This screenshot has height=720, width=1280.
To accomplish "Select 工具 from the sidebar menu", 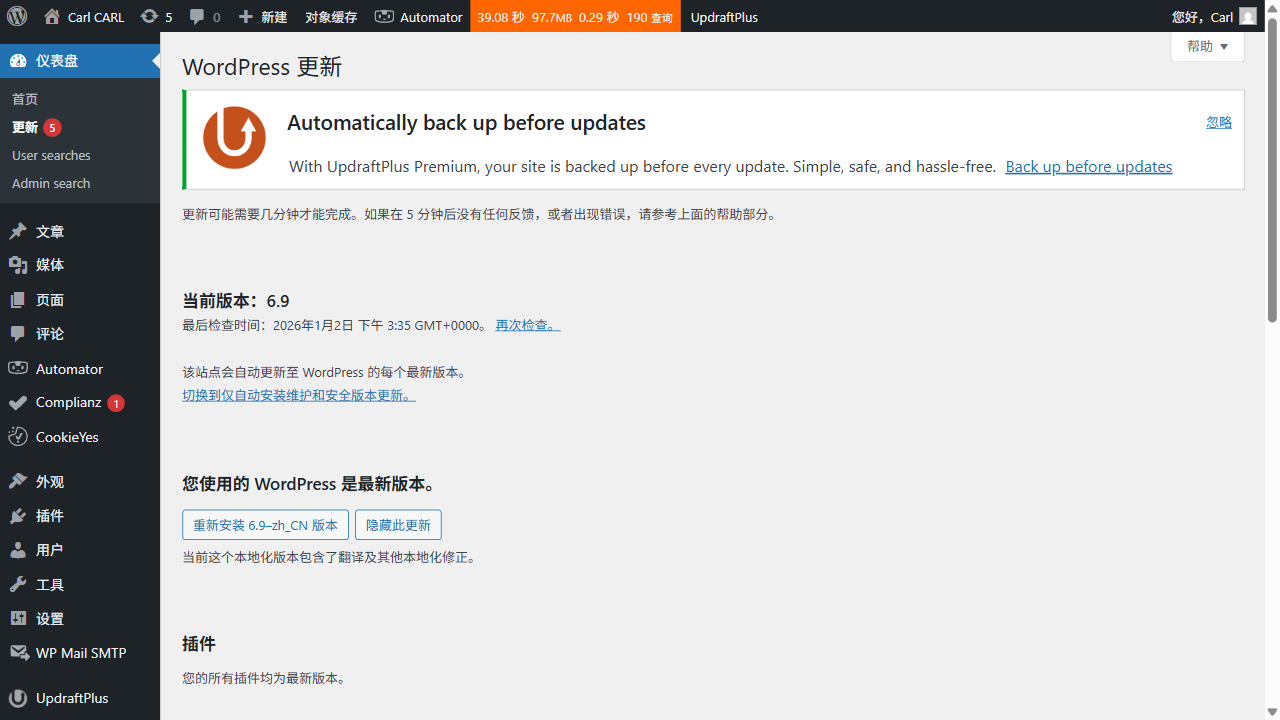I will pyautogui.click(x=18, y=584).
